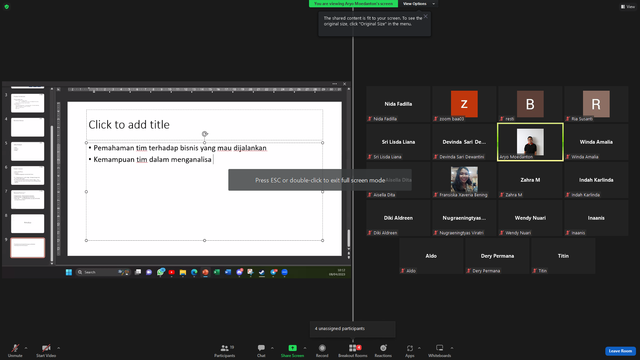Open the Chat panel
This screenshot has width=640, height=360.
pos(261,350)
